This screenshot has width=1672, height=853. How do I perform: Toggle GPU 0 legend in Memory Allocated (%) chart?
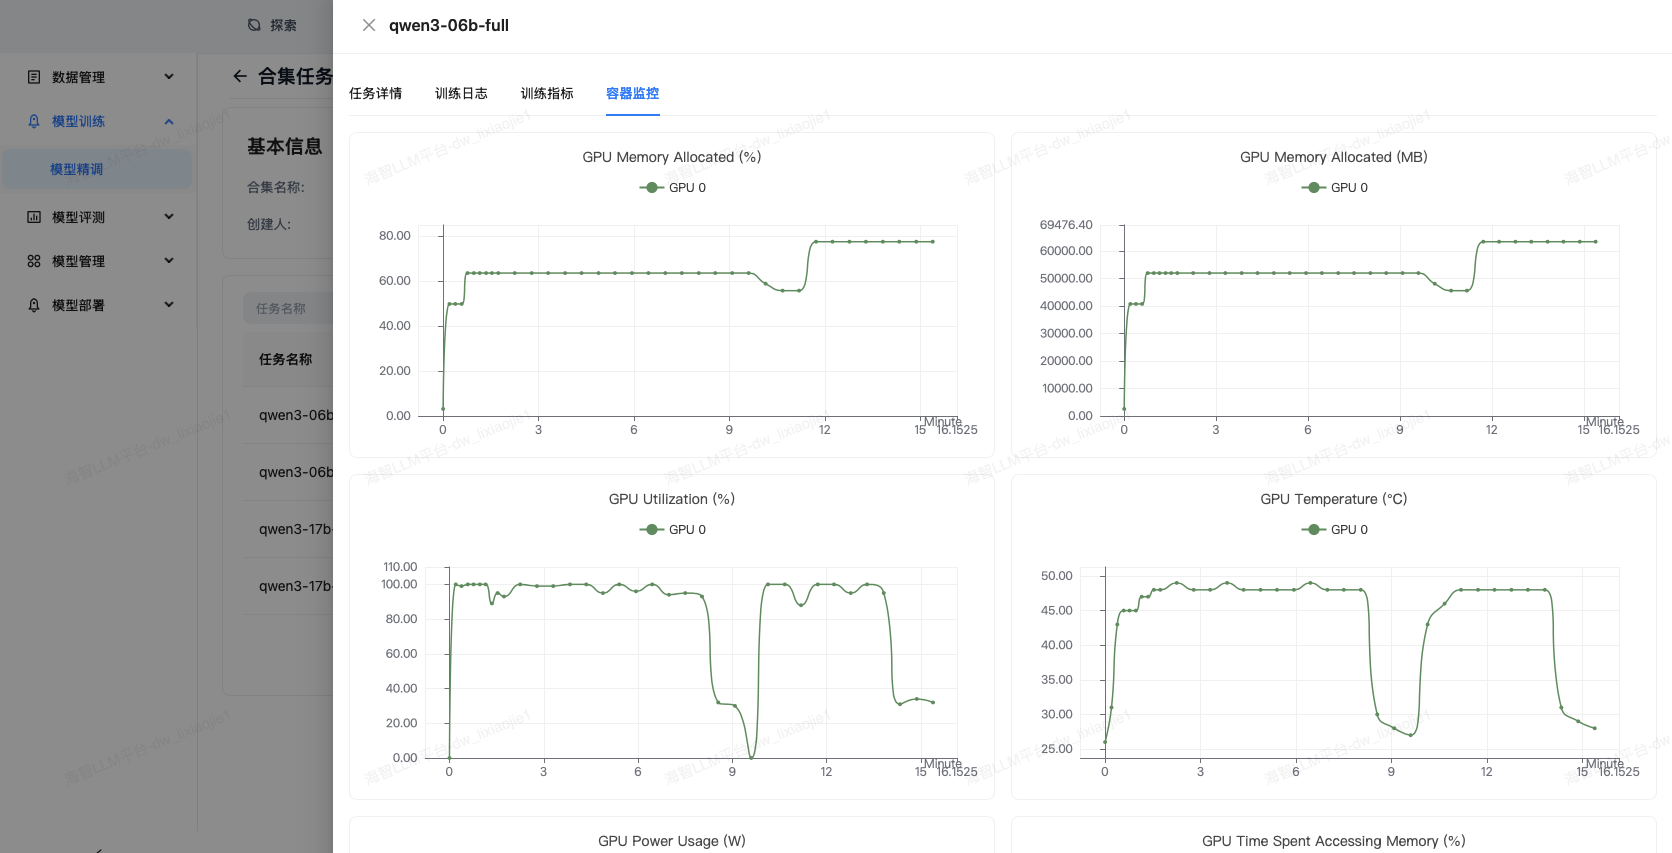pos(673,188)
